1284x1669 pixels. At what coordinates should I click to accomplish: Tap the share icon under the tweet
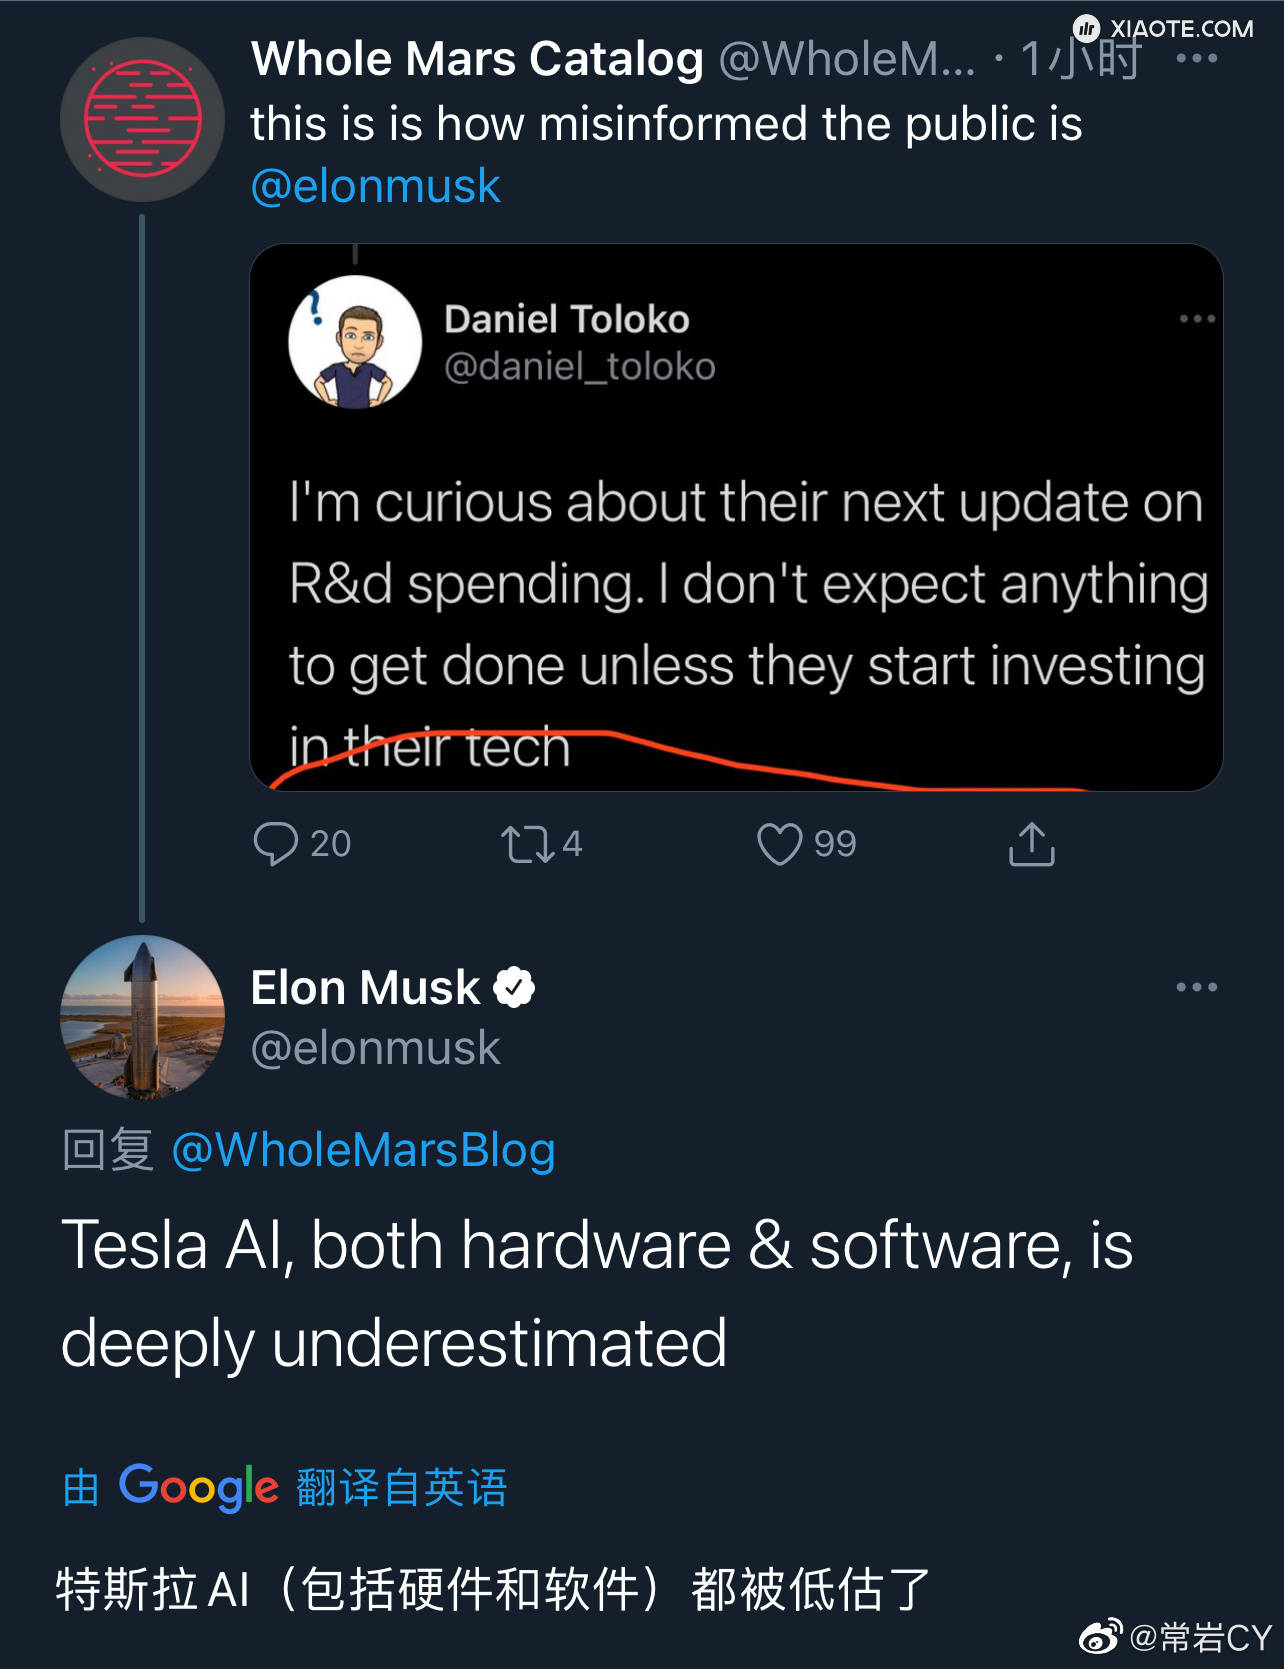(1031, 844)
